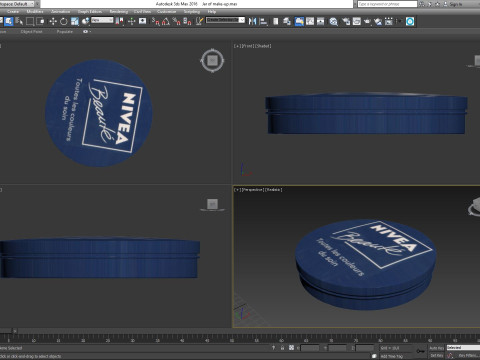Screen dimensions: 480x360
Task: Open the Customize menu
Action: [x=167, y=11]
